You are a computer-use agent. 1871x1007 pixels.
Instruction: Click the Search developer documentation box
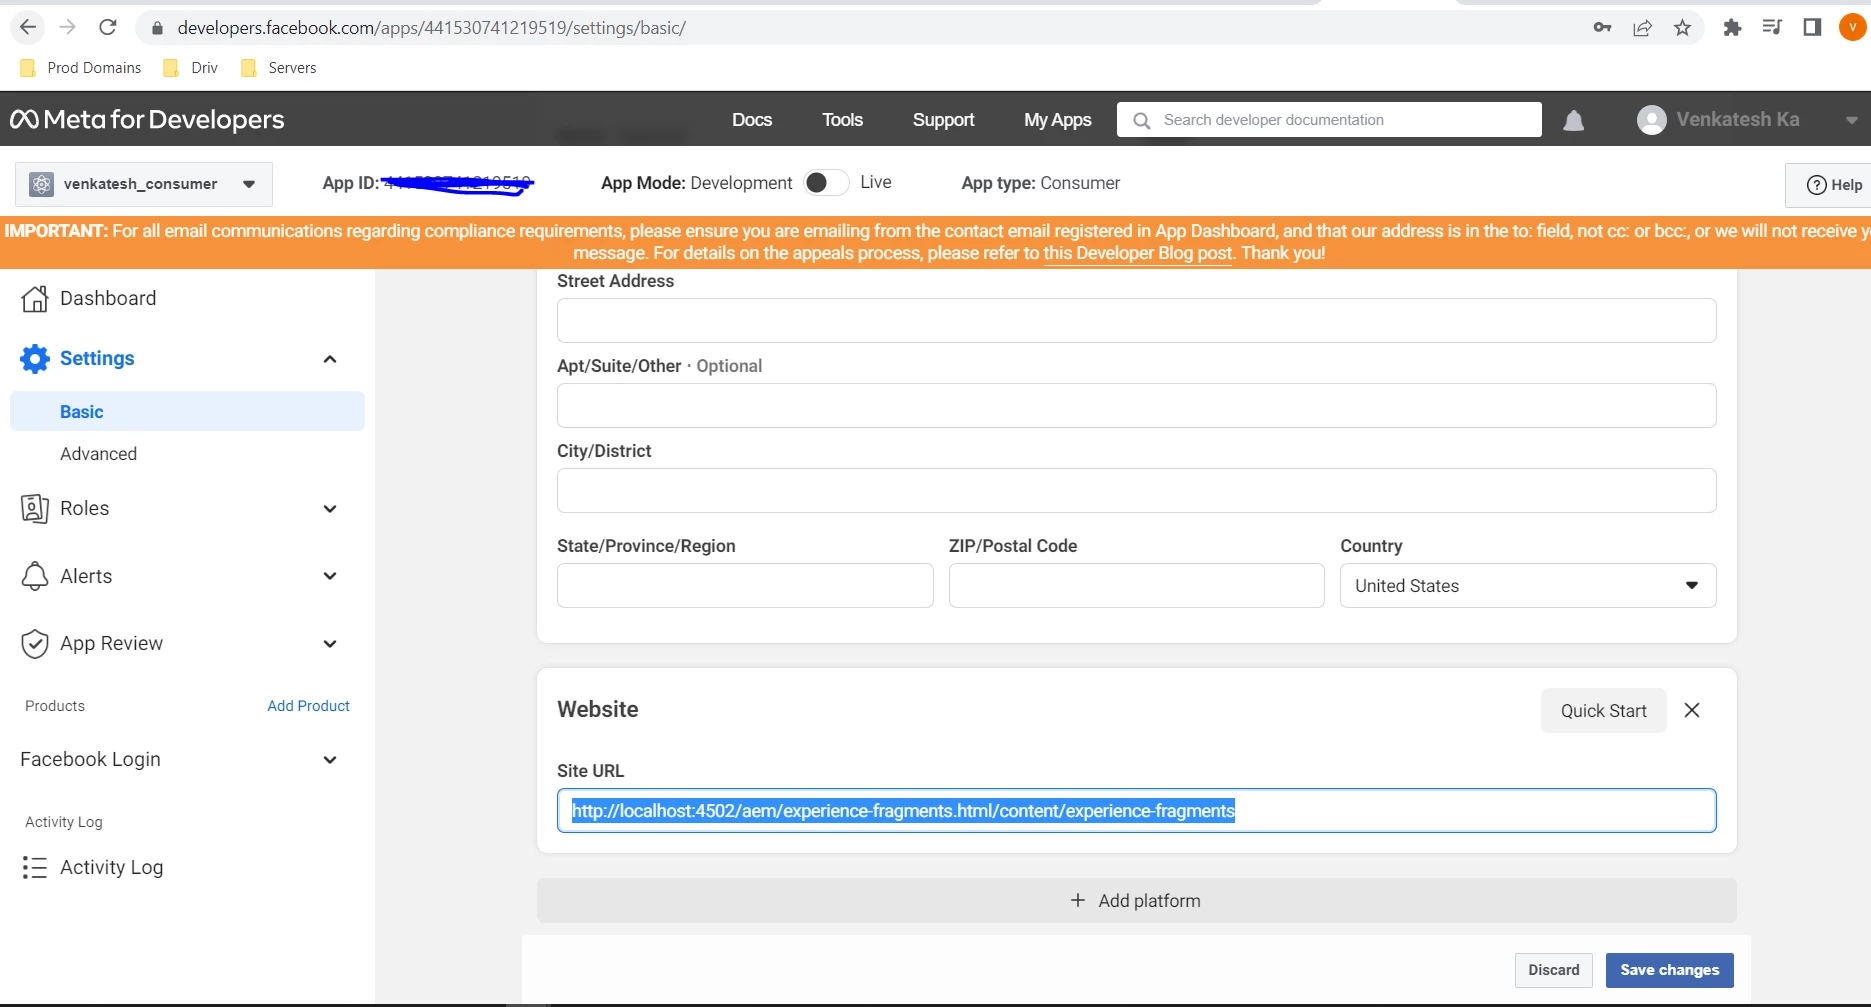[1329, 120]
